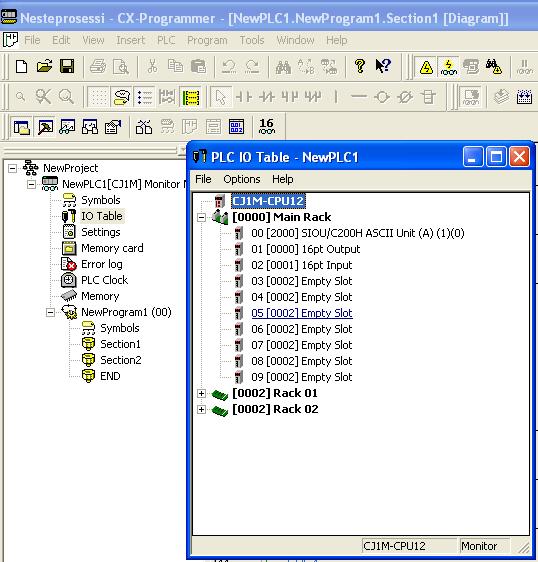
Task: Select Section2 under NewProgram1
Action: (x=121, y=360)
